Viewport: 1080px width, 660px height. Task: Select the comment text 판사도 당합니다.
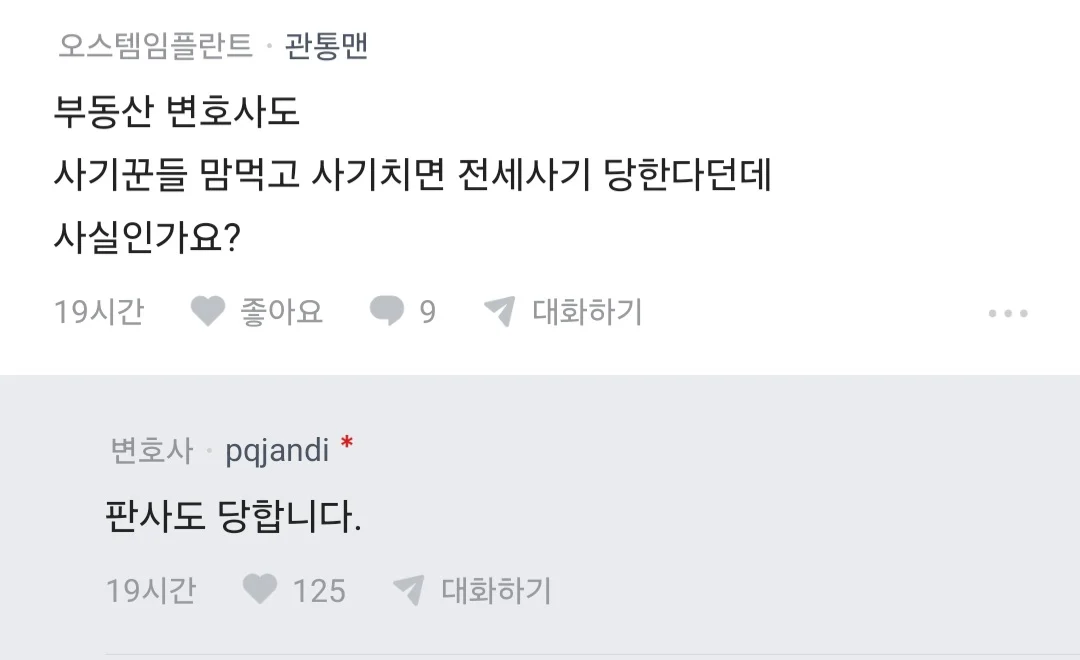coord(233,517)
